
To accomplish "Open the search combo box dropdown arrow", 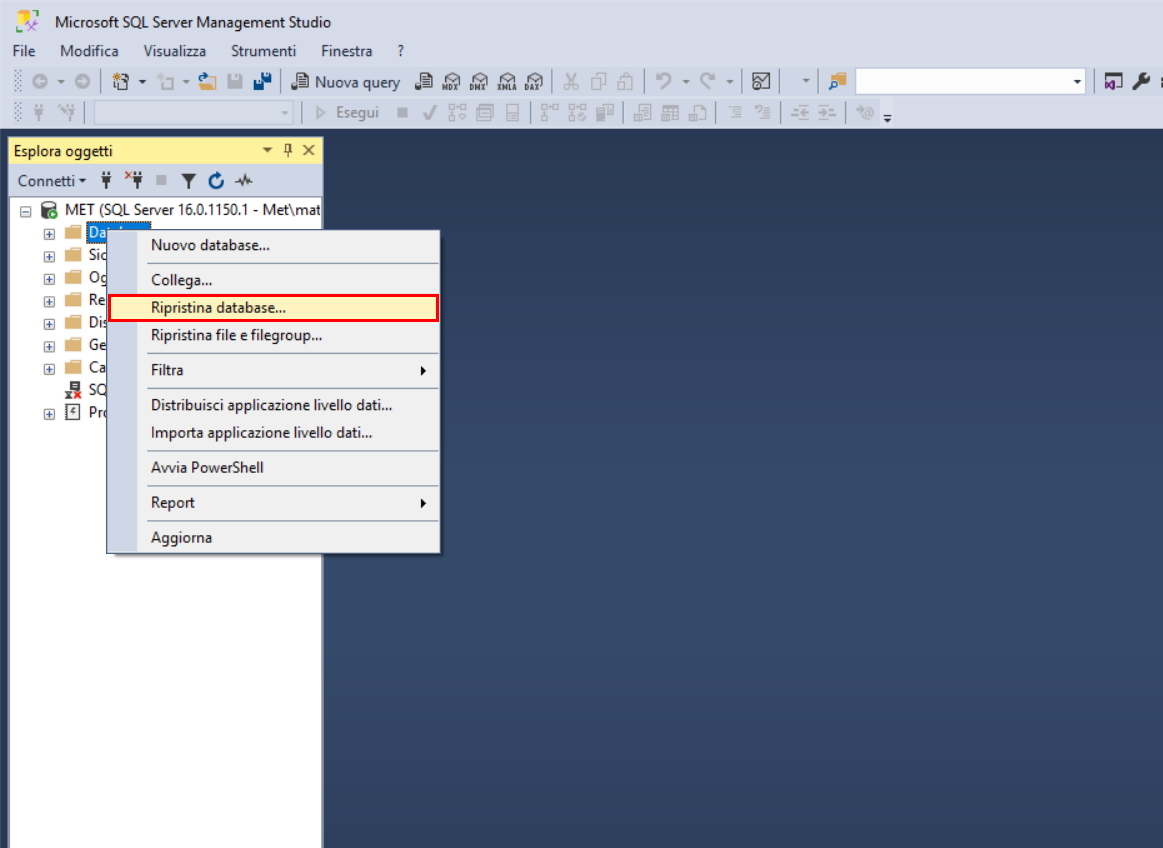I will point(1077,82).
